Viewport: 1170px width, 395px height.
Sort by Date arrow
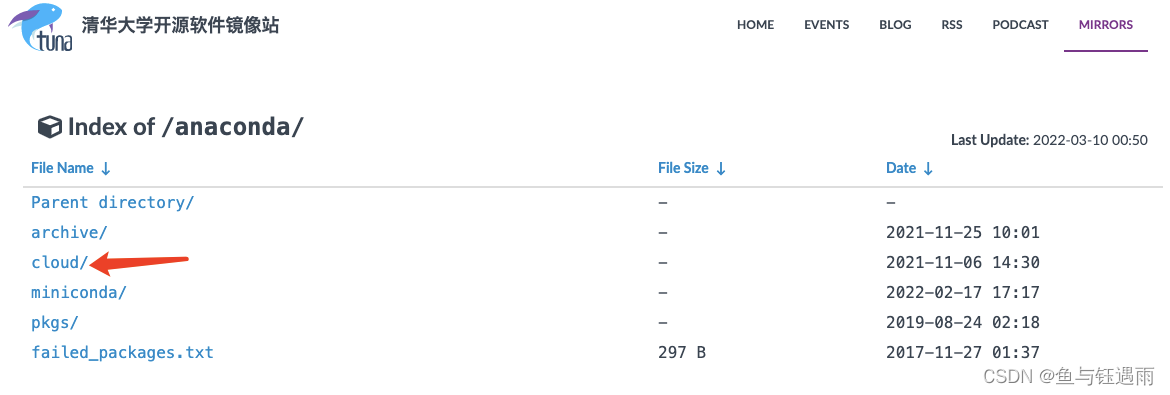[x=927, y=169]
